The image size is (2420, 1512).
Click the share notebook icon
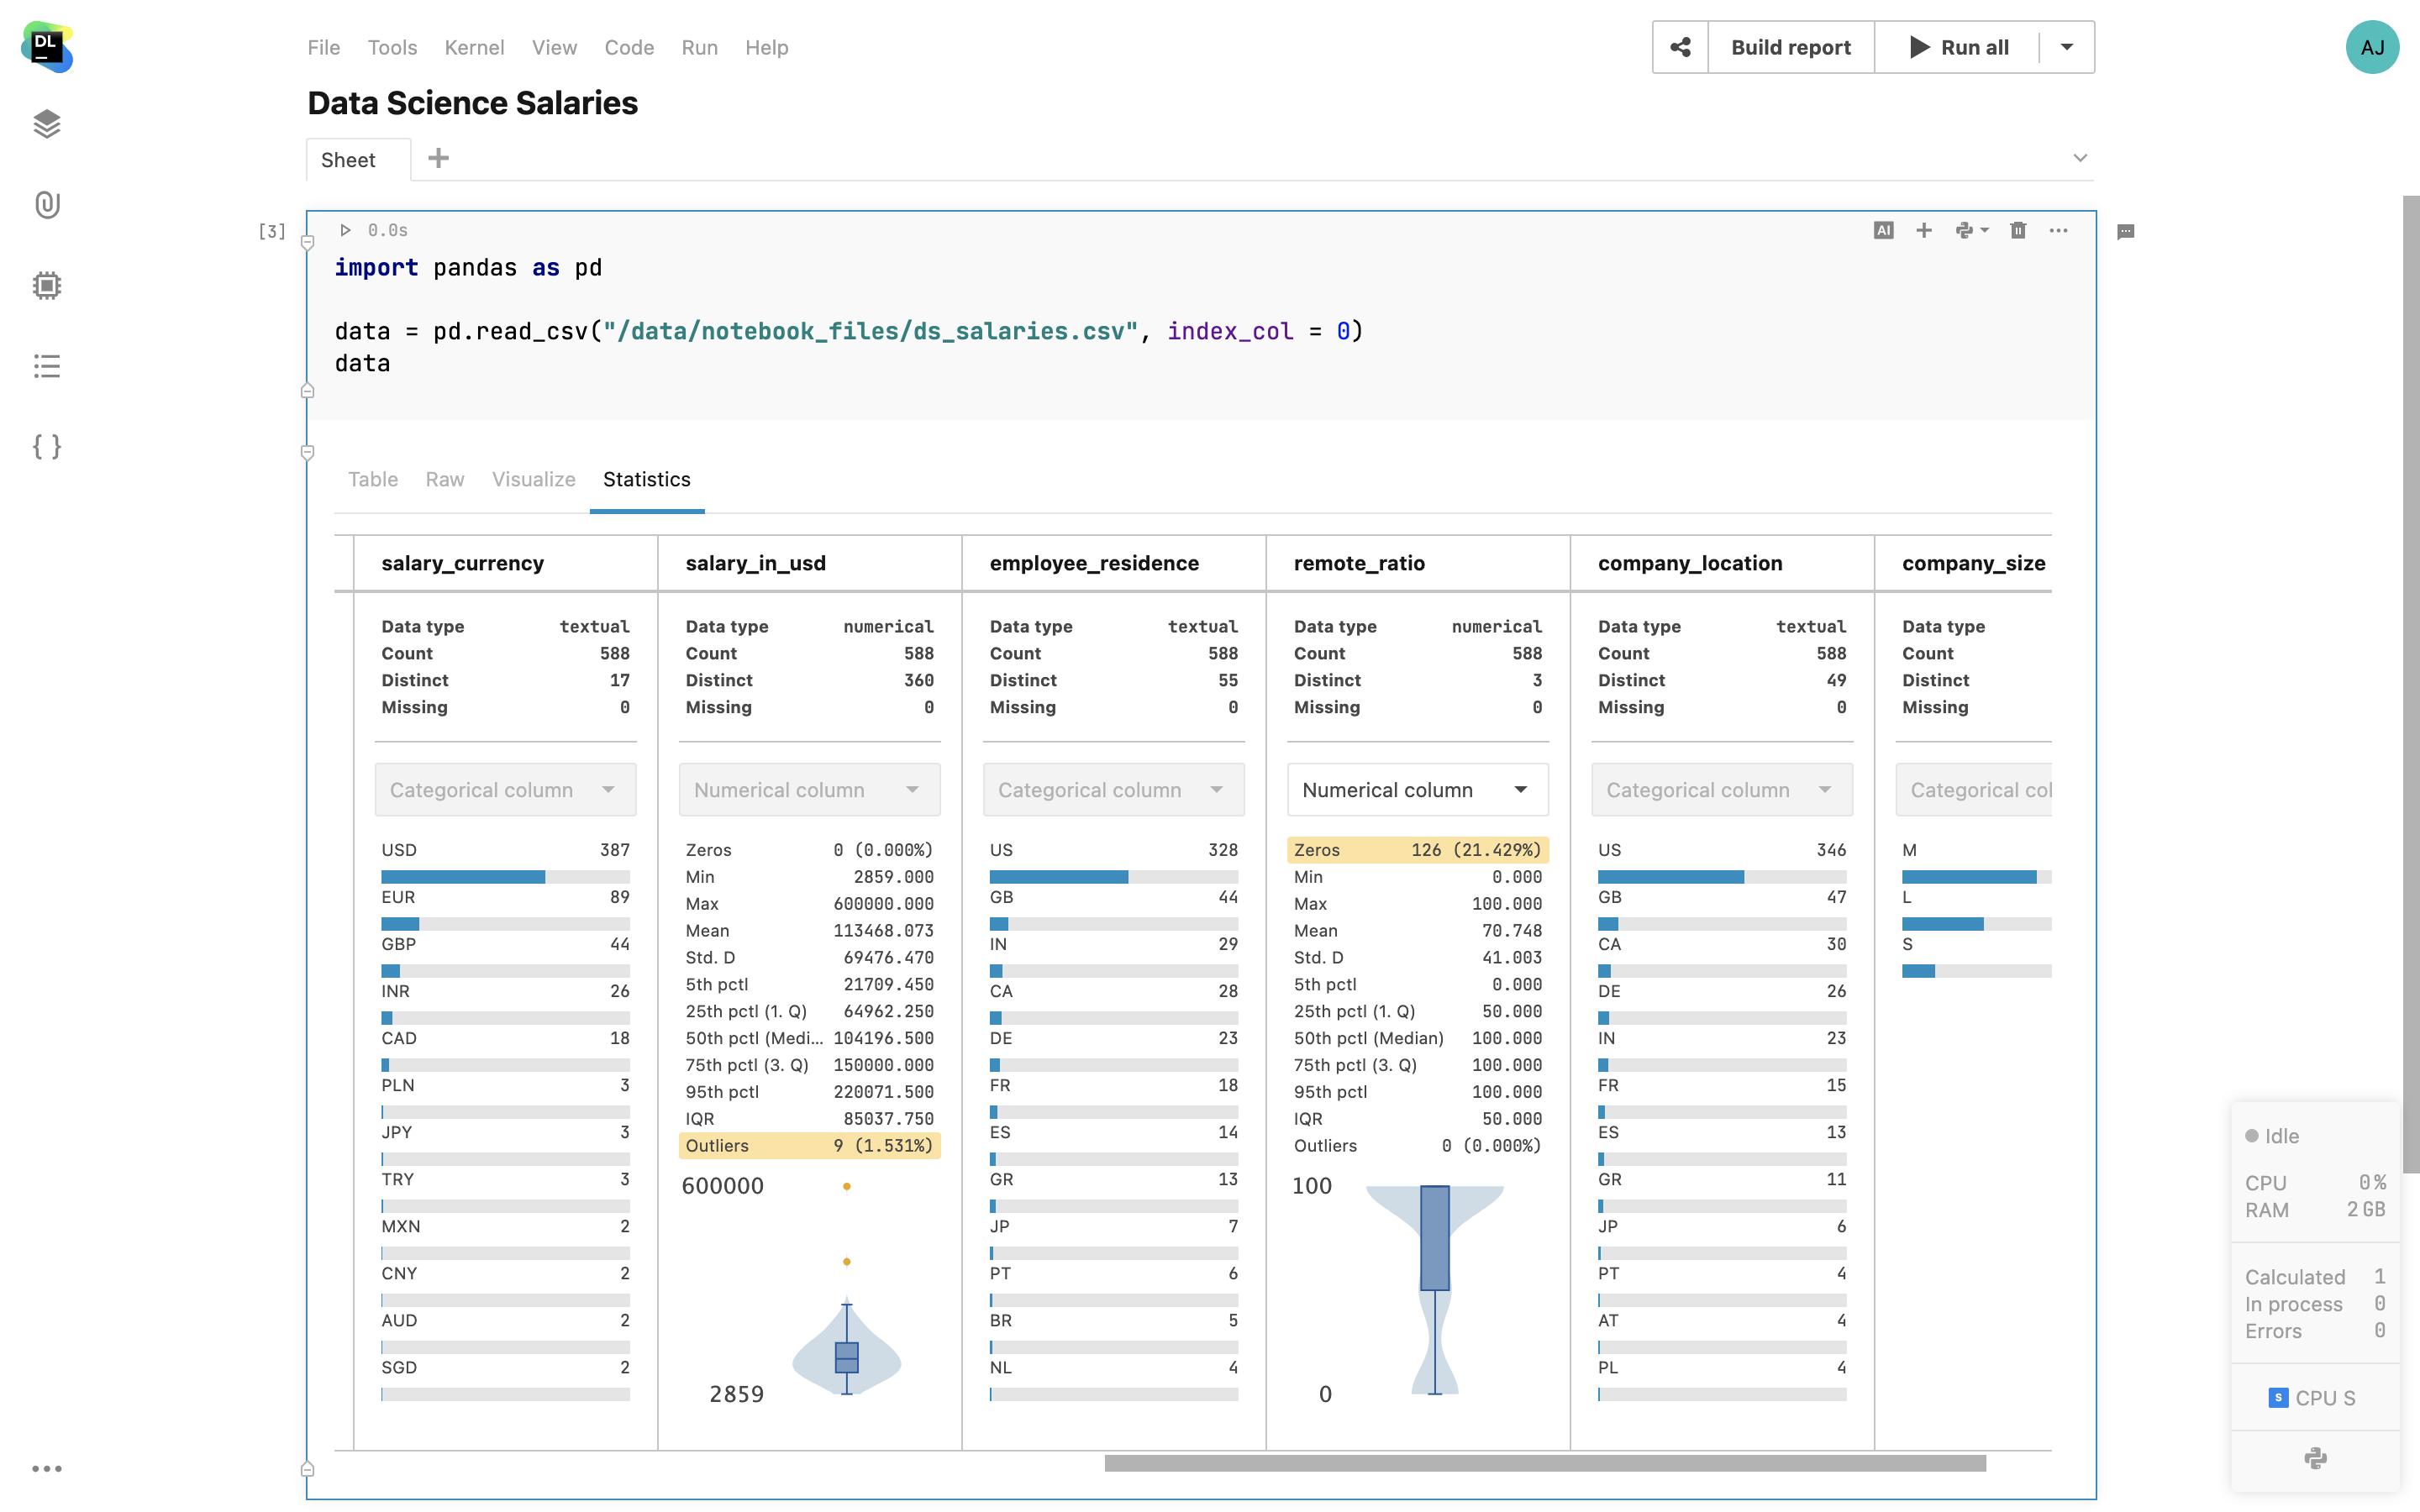click(1680, 47)
